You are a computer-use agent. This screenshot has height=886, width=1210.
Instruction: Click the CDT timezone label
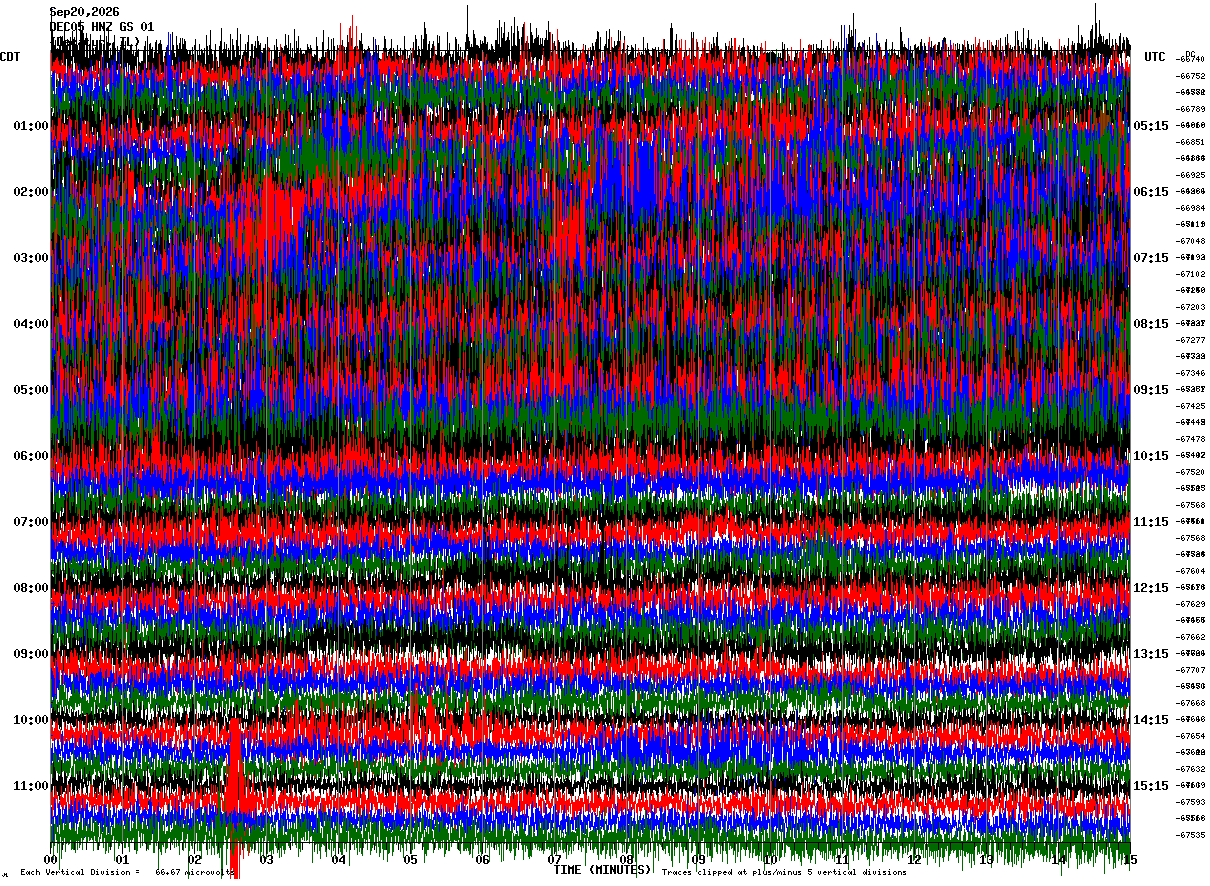[10, 57]
